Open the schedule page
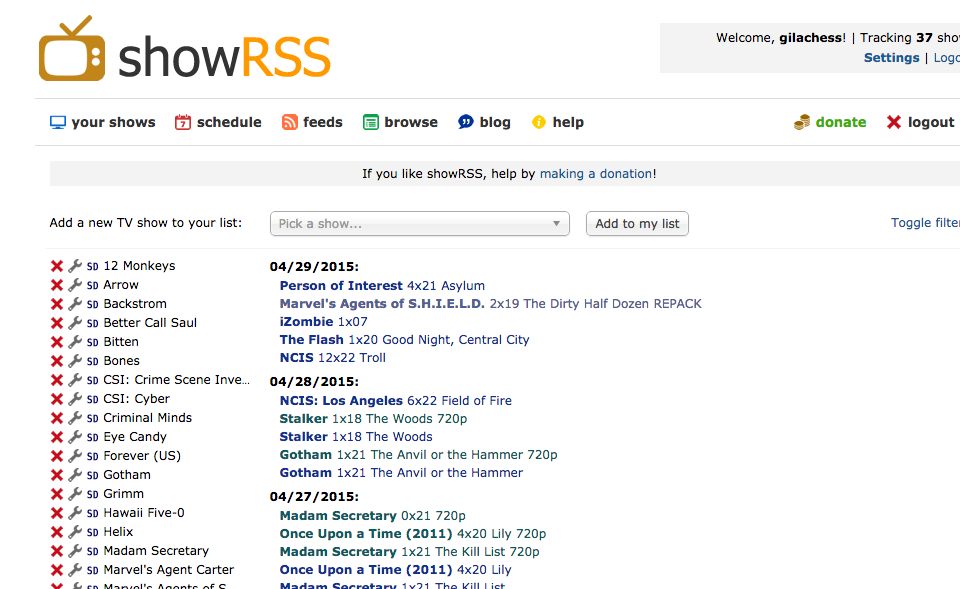Screen dimensions: 960x589 pos(218,122)
